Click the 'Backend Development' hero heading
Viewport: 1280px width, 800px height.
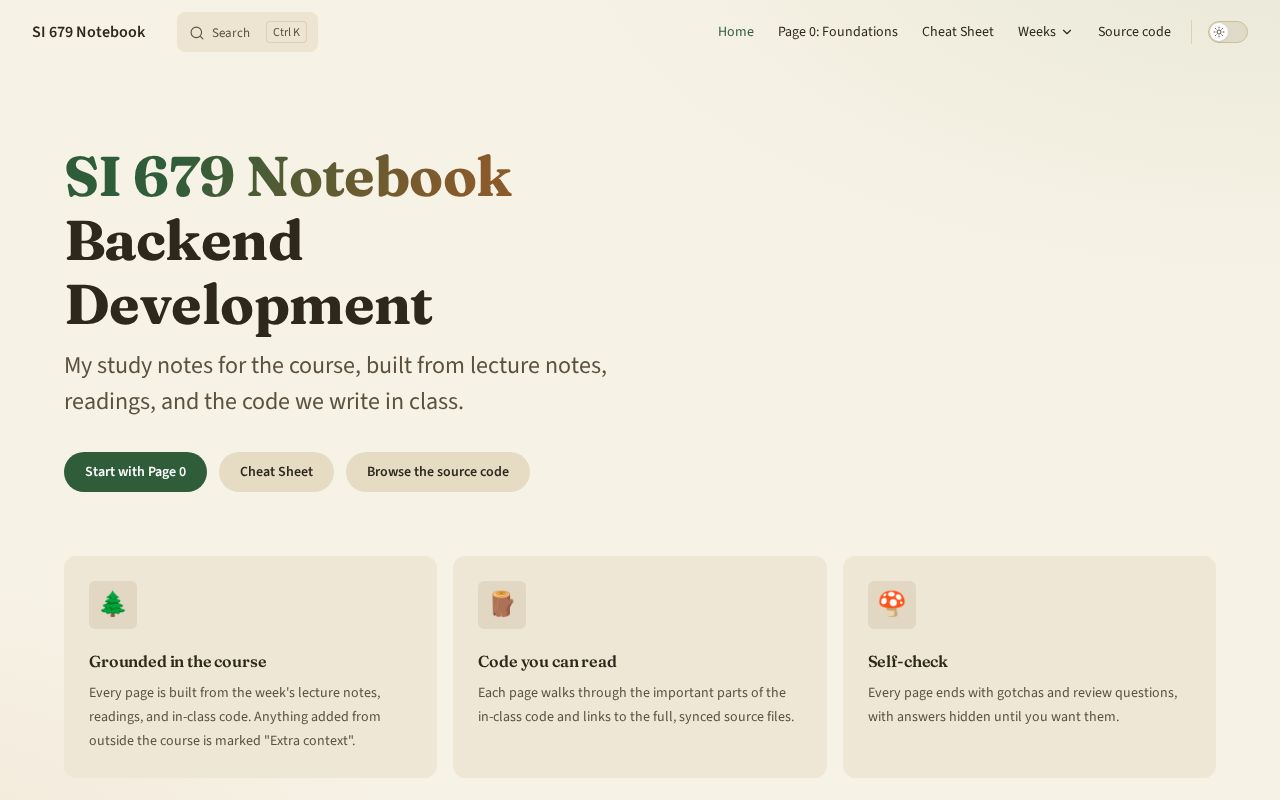point(249,273)
